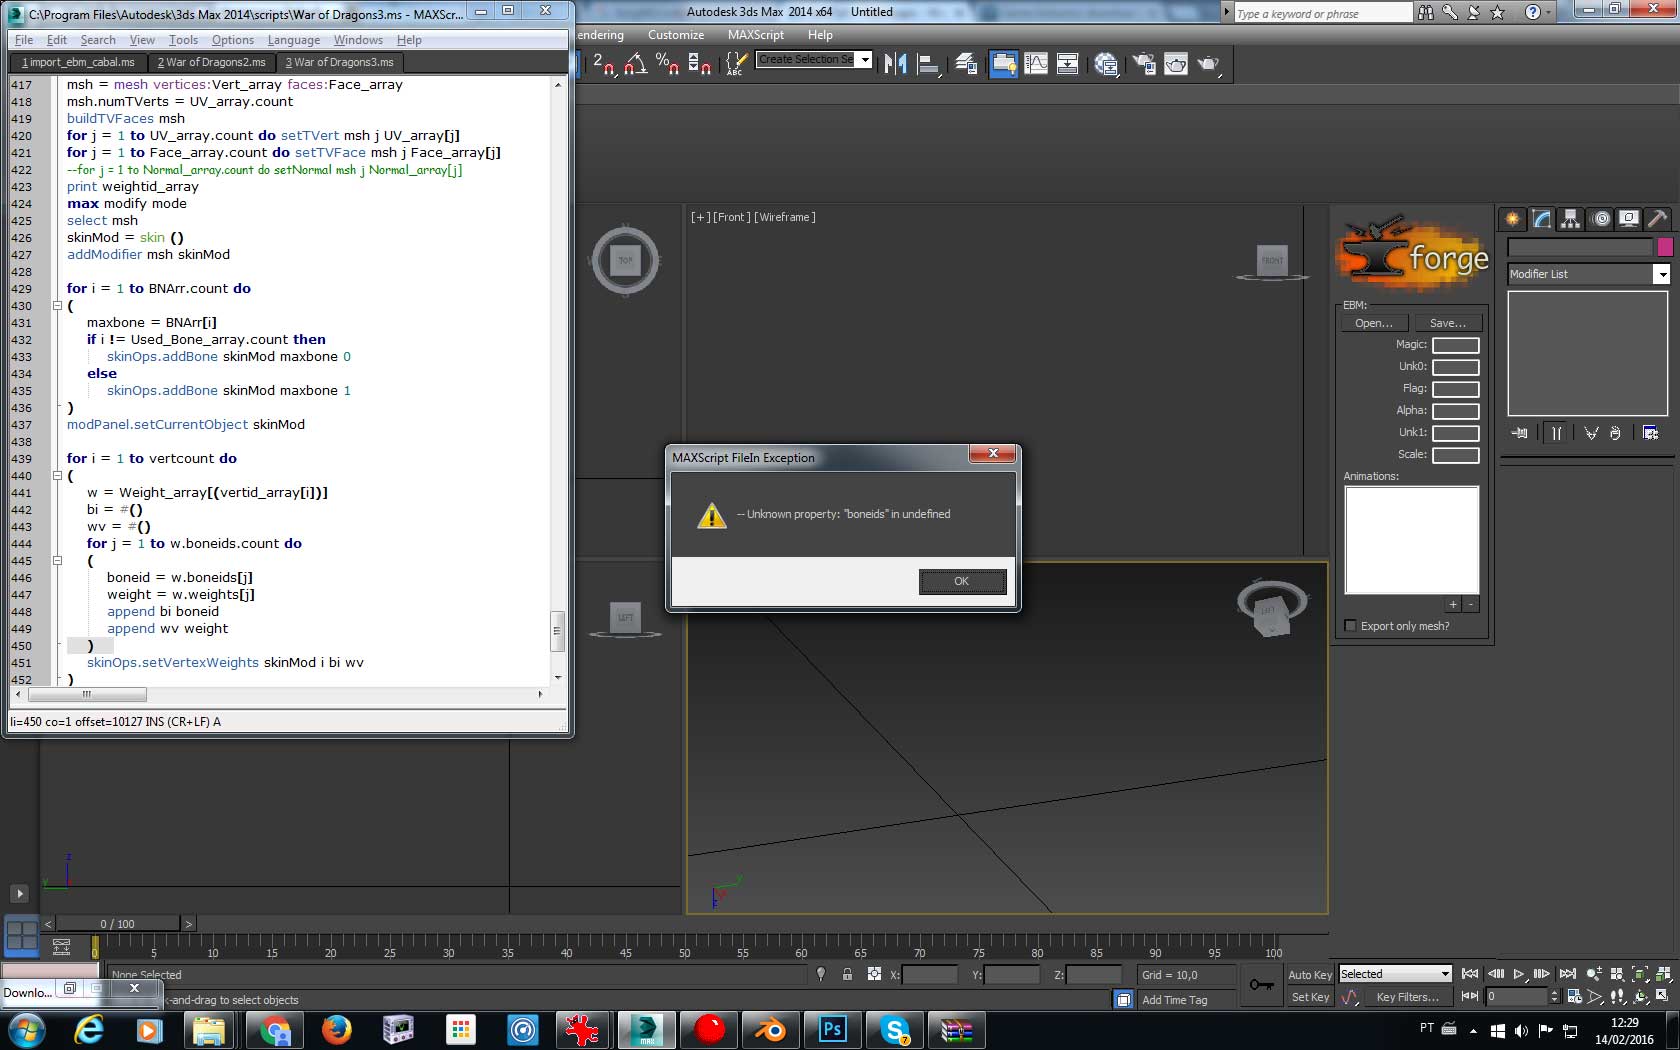
Task: Open the Tools menu in script editor
Action: point(183,40)
